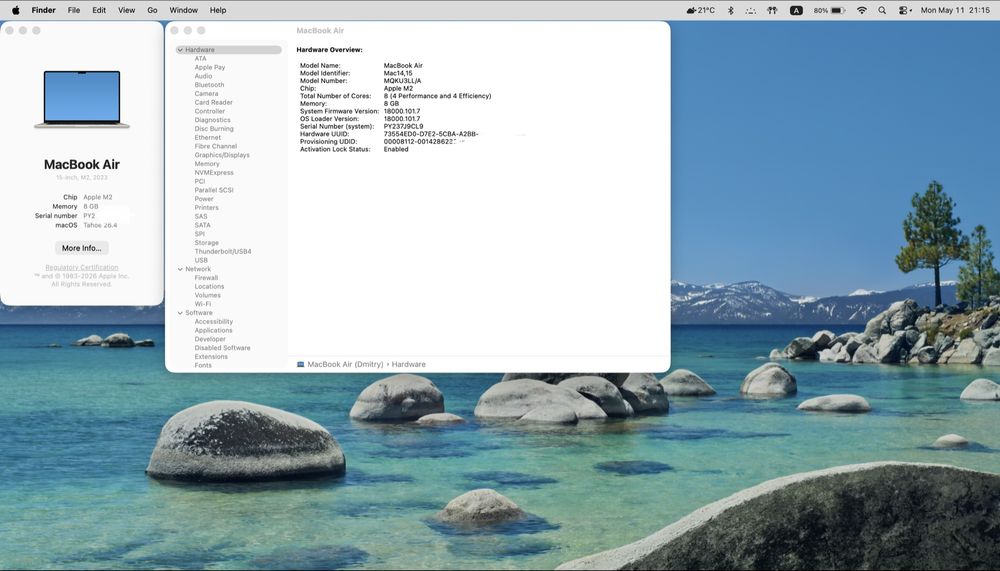Select Volumes under Network
The height and width of the screenshot is (571, 1000).
coord(207,295)
